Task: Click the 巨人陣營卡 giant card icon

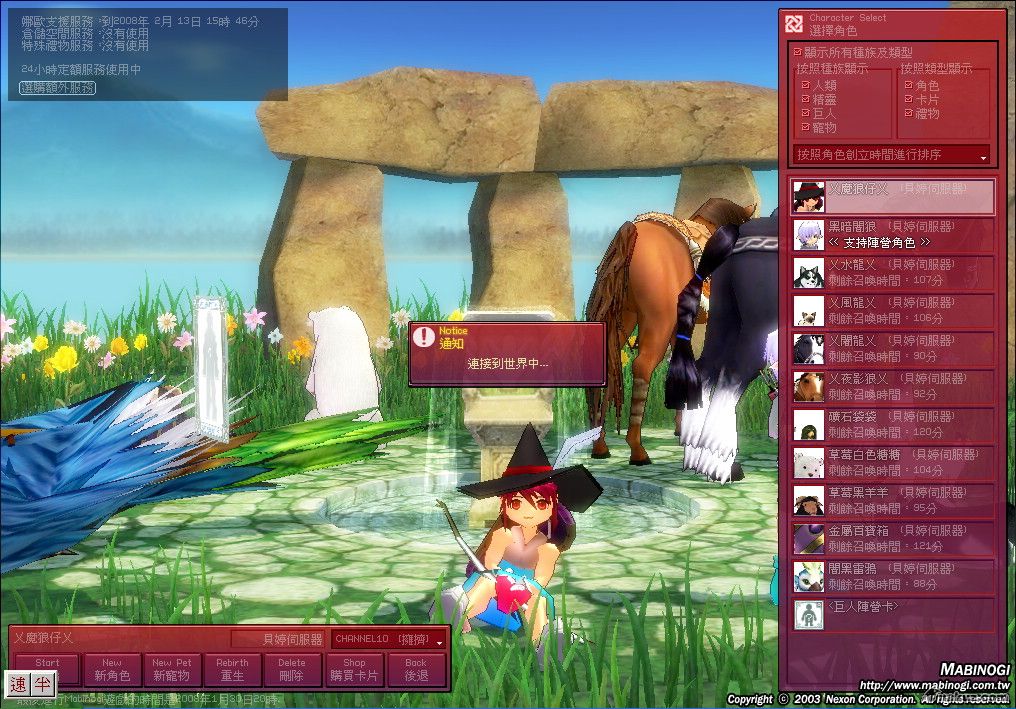Action: 808,615
